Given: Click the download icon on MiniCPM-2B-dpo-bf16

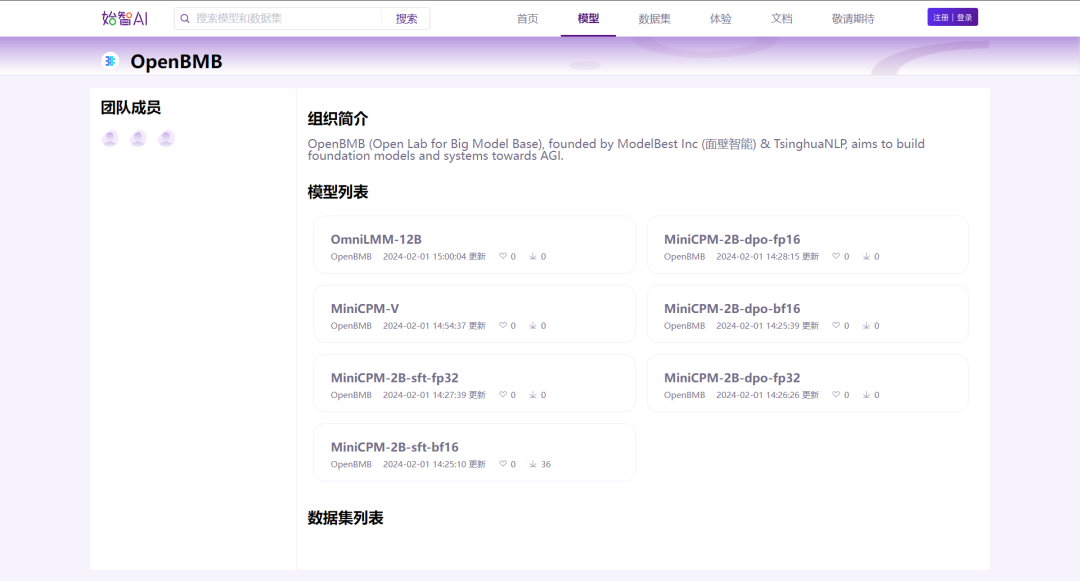Looking at the screenshot, I should click(866, 326).
